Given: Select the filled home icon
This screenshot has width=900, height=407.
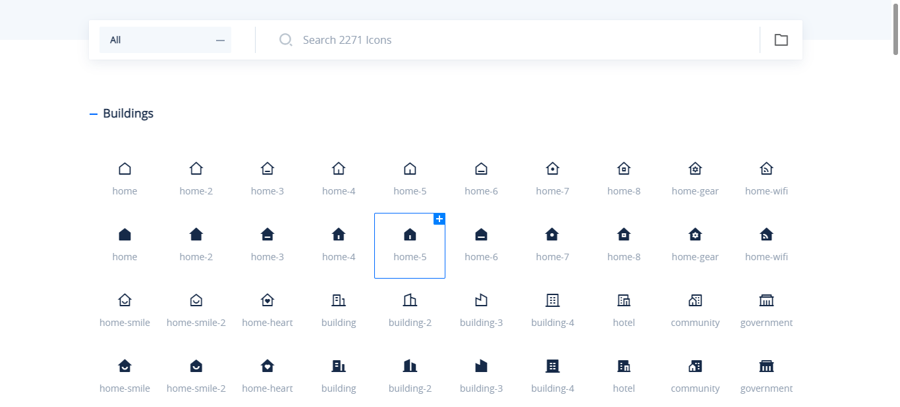Looking at the screenshot, I should click(125, 234).
